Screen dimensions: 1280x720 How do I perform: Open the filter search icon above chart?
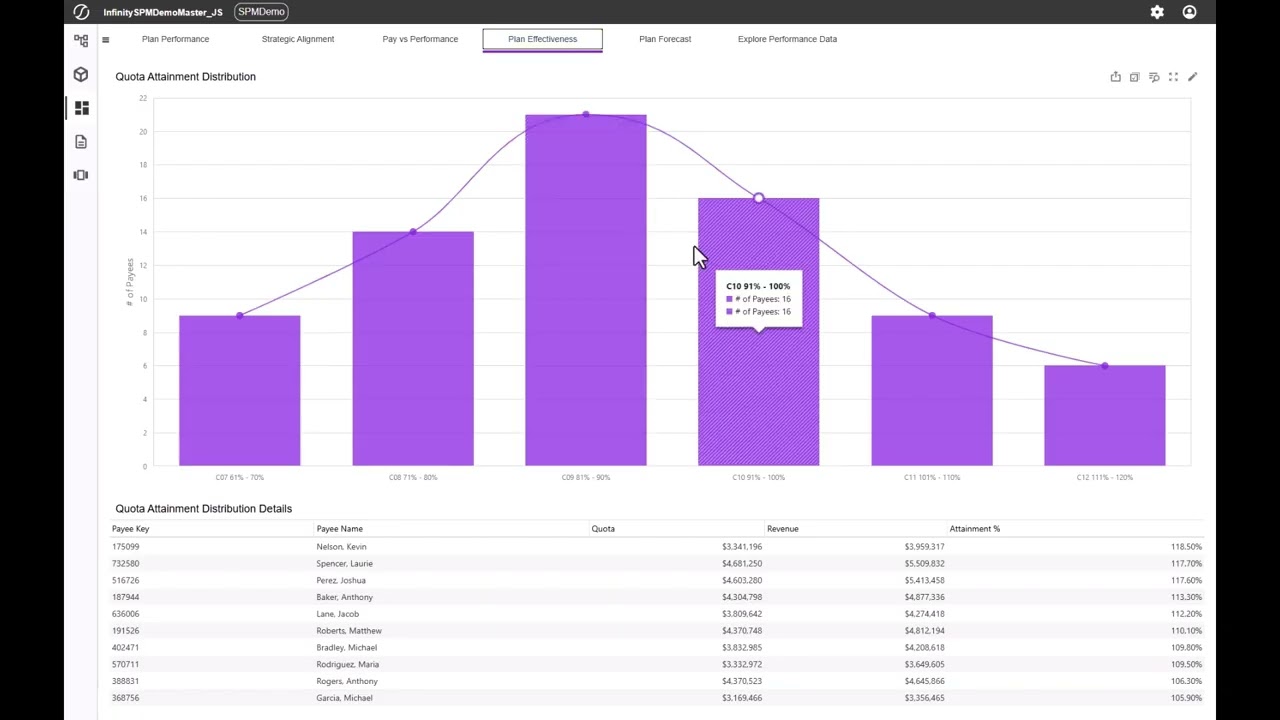(1154, 77)
